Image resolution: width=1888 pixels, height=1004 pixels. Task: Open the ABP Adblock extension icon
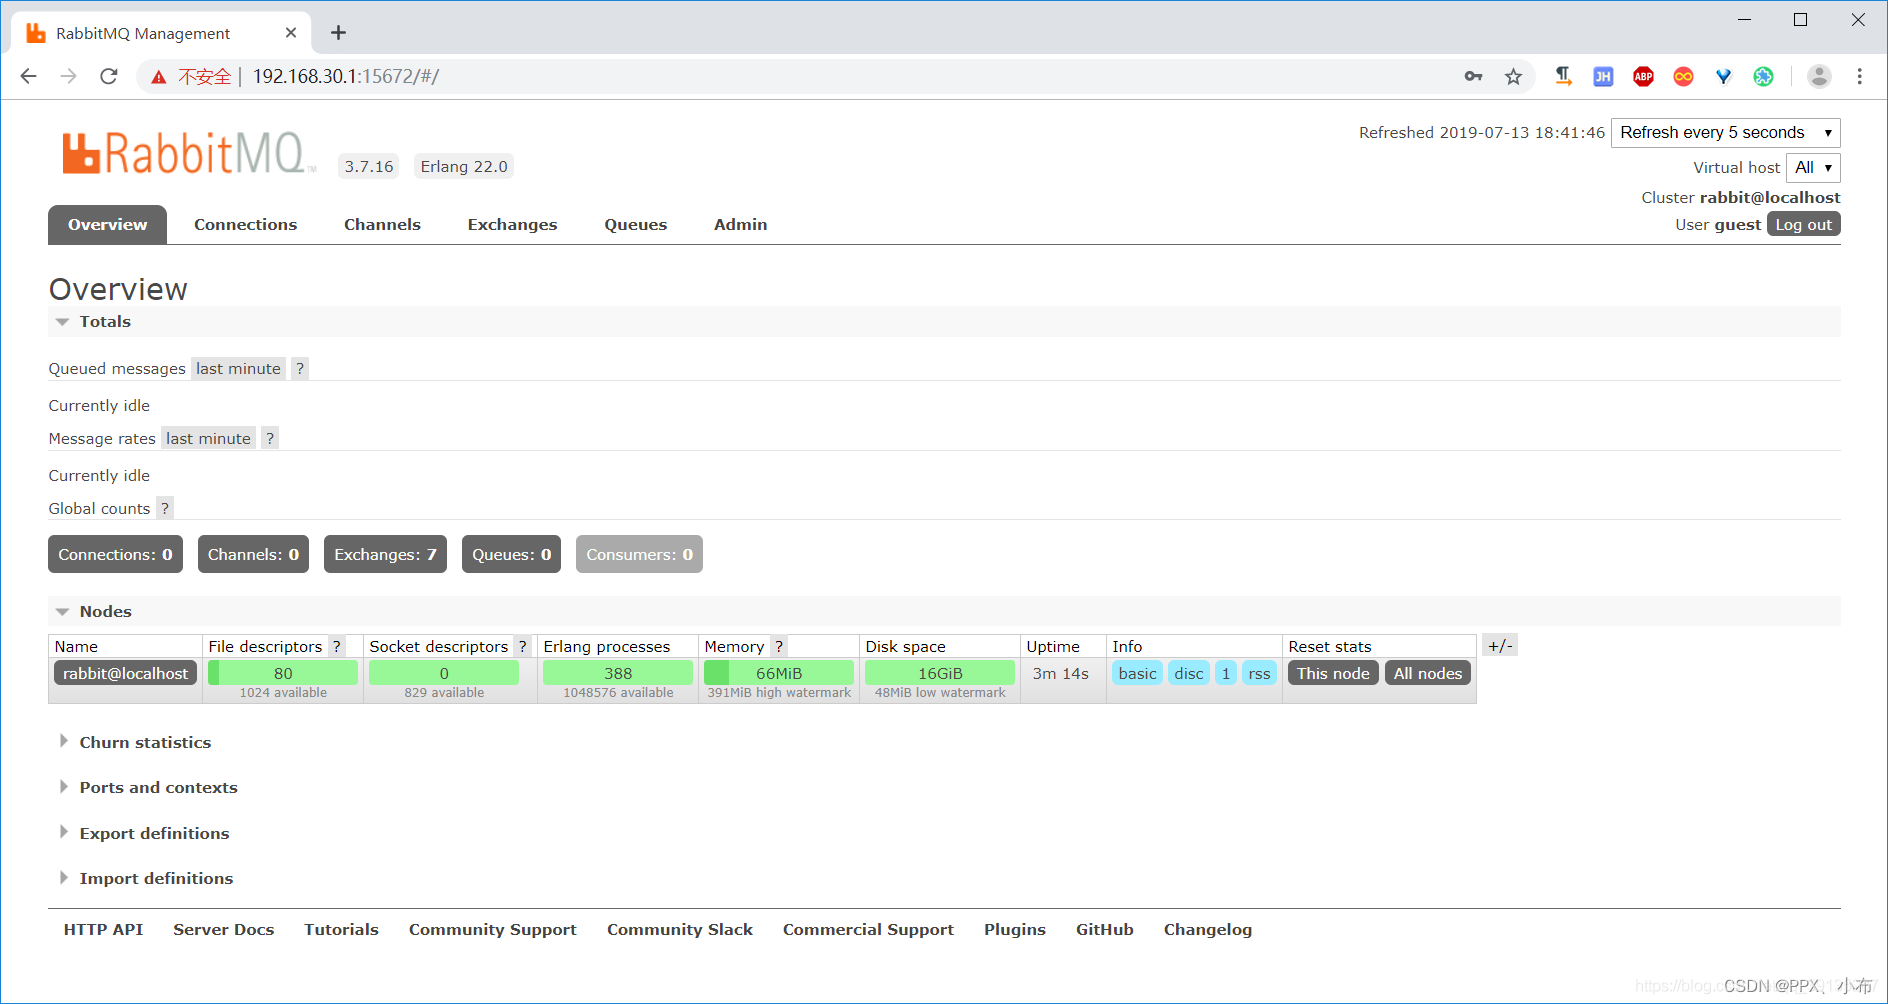click(1643, 76)
